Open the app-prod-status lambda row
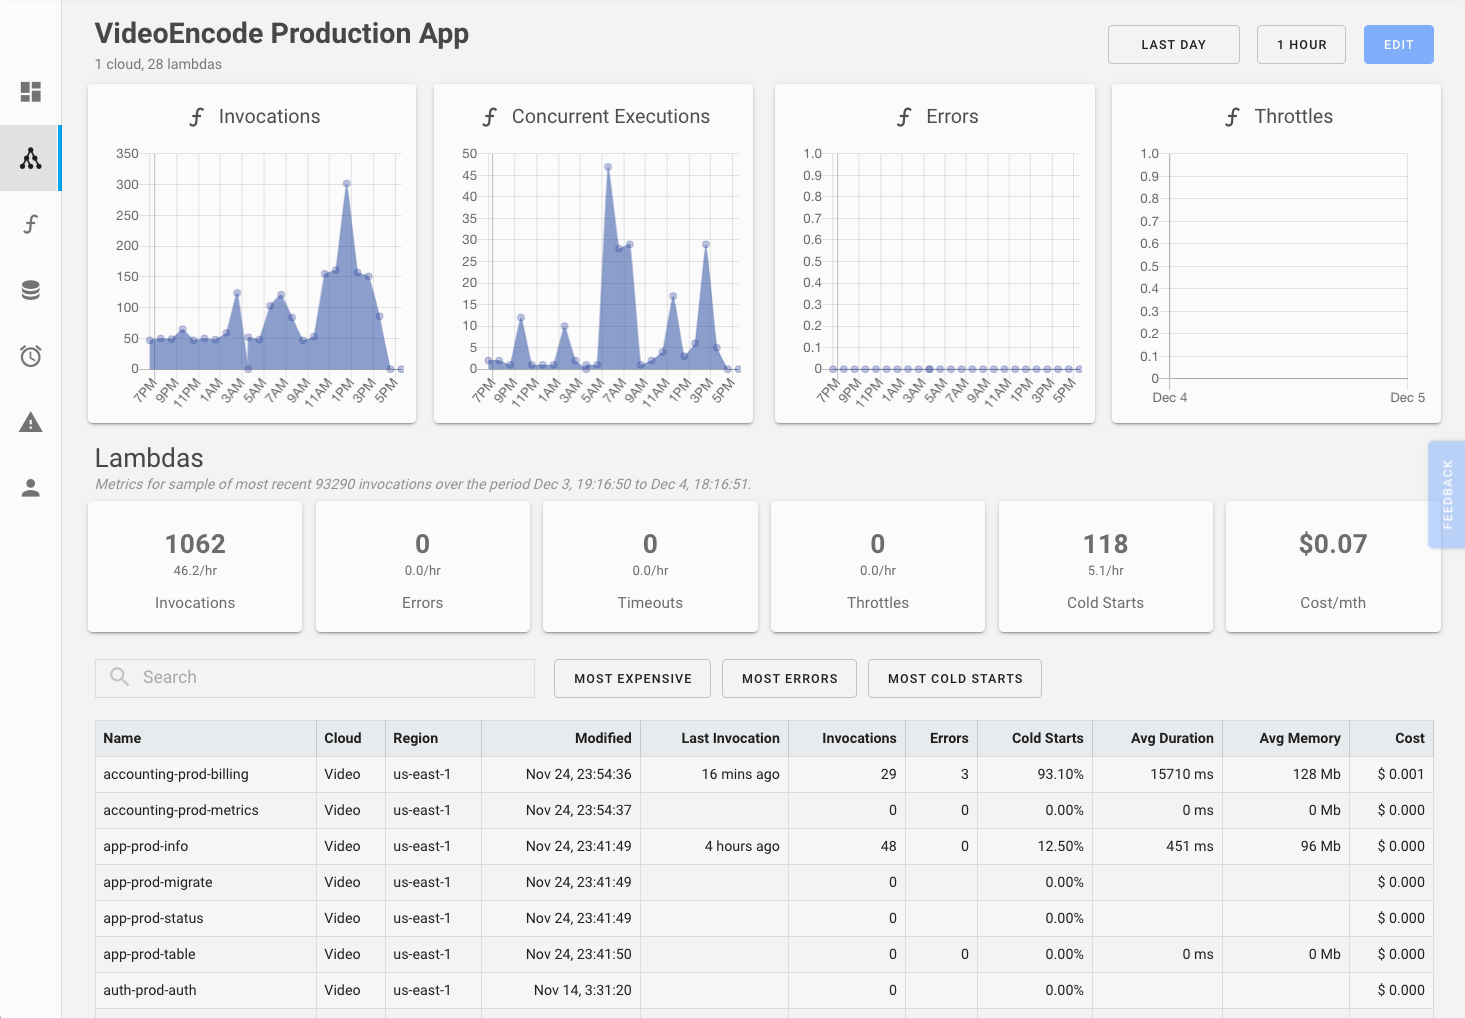Image resolution: width=1465 pixels, height=1018 pixels. tap(764, 918)
